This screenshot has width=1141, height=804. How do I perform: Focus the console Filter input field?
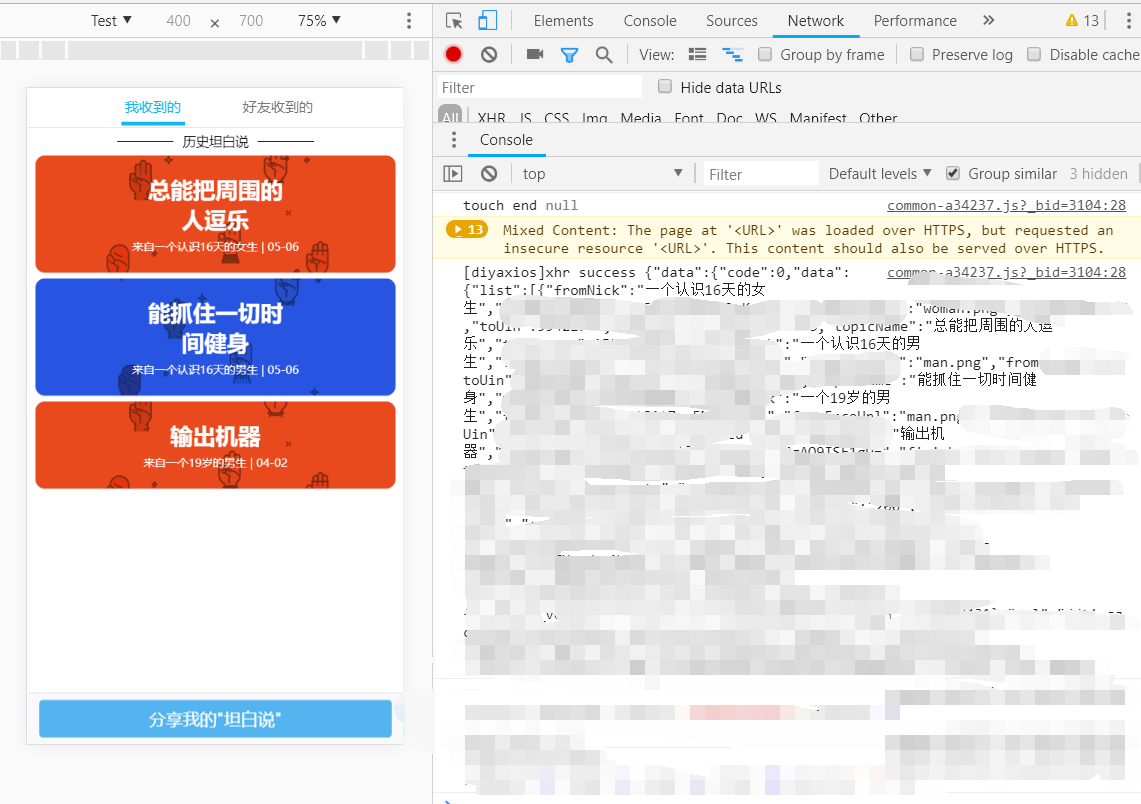[761, 174]
